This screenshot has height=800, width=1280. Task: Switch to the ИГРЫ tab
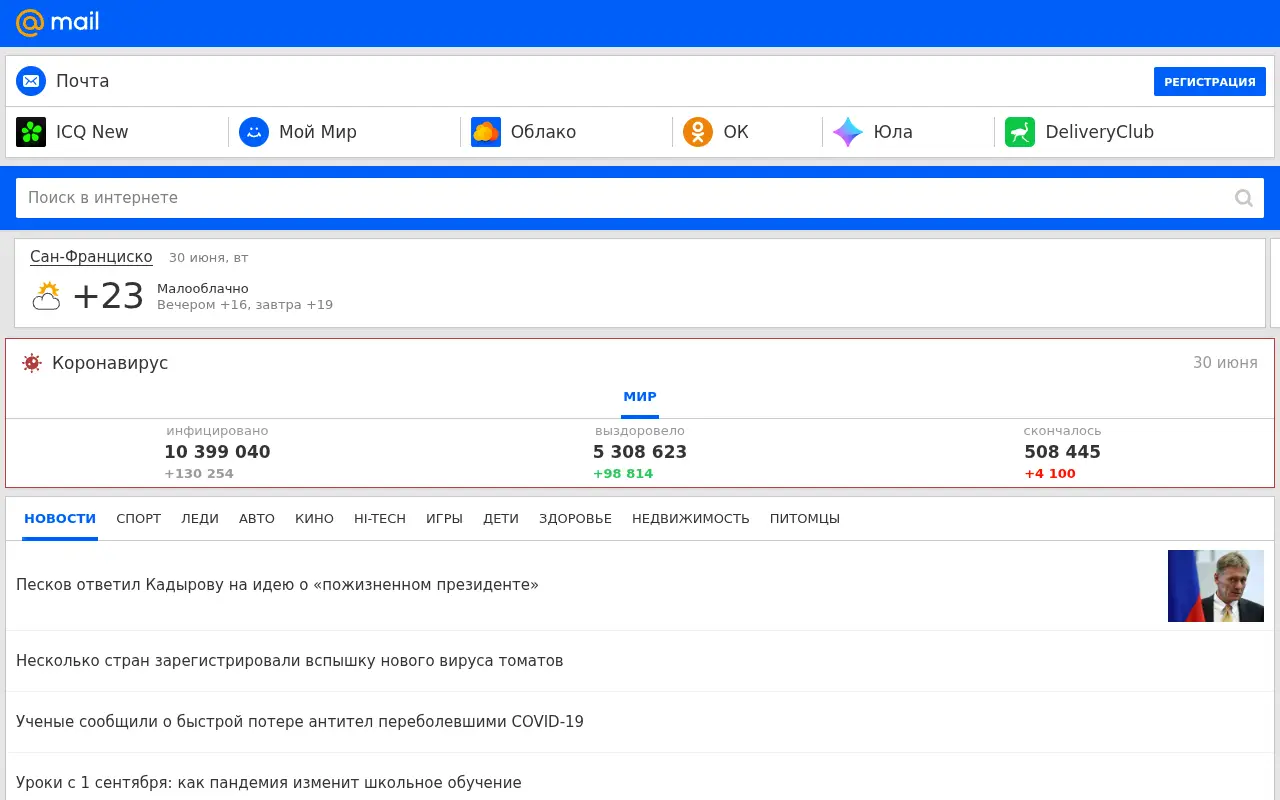[444, 519]
